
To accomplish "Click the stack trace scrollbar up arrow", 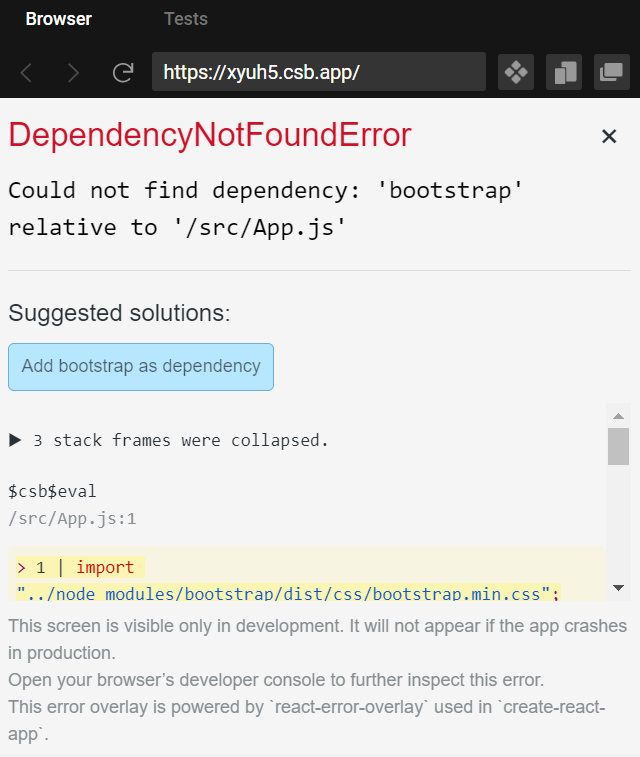I will pyautogui.click(x=618, y=416).
